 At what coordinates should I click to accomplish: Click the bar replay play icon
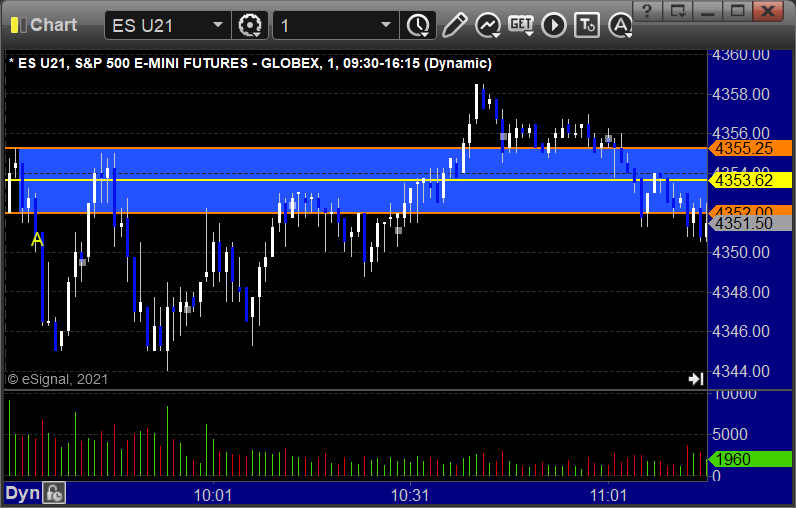(x=553, y=25)
